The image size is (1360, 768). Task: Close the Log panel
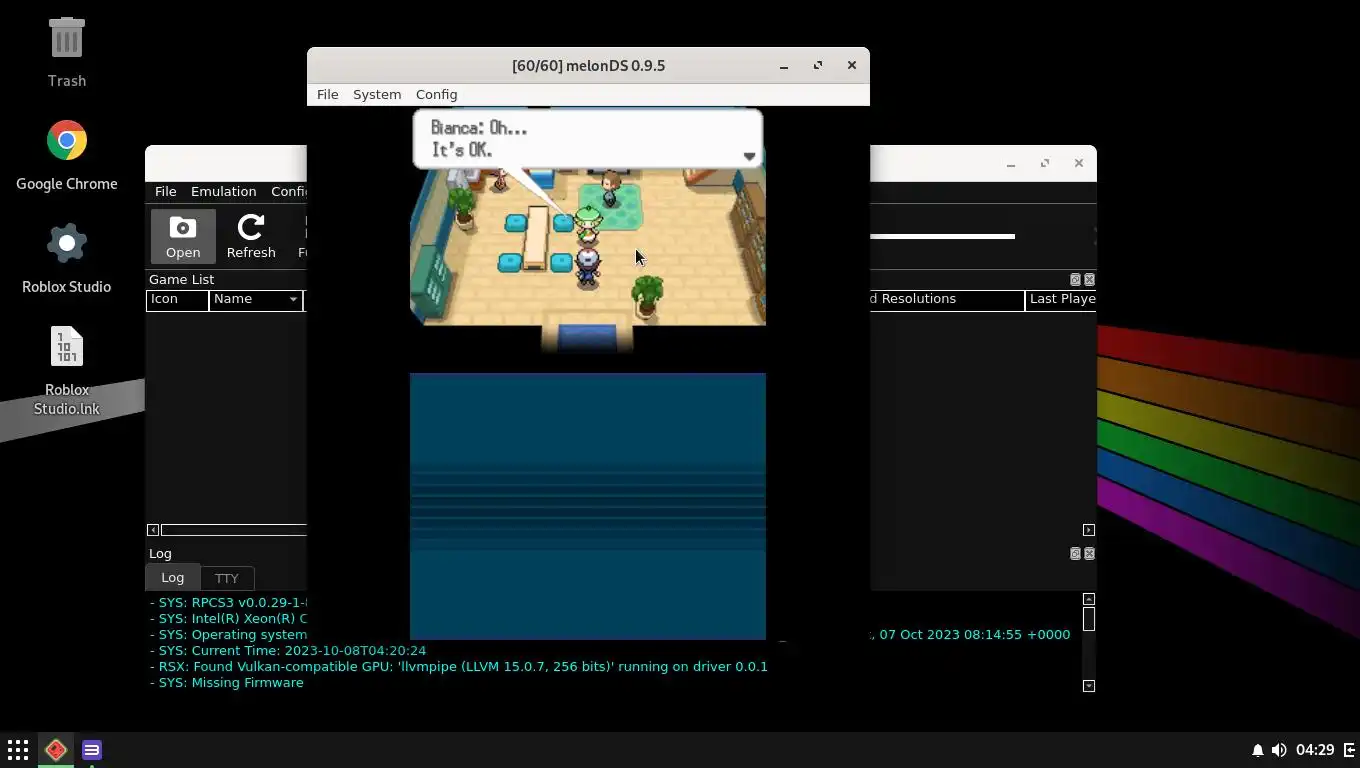point(1090,554)
